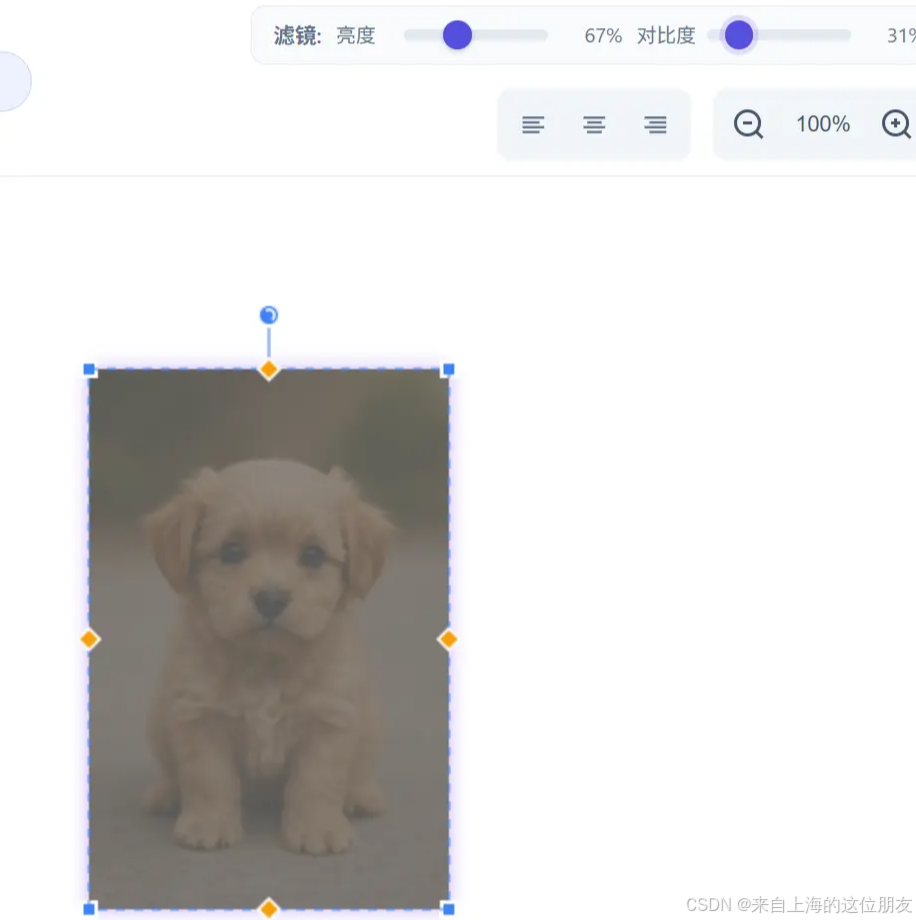916x920 pixels.
Task: Select the left align icon
Action: [x=533, y=124]
